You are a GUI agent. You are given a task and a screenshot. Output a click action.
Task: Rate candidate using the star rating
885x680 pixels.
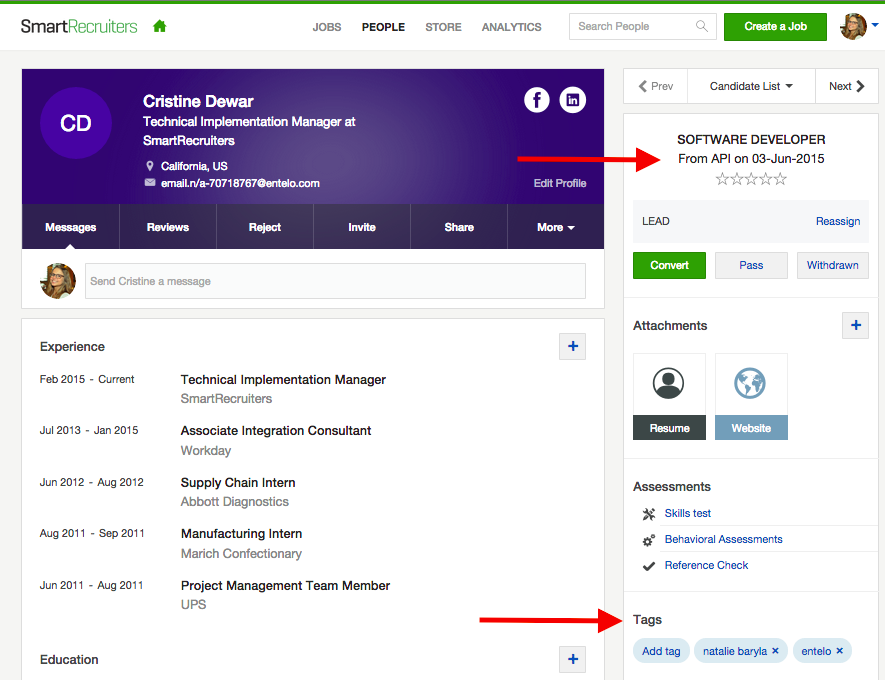tap(751, 179)
